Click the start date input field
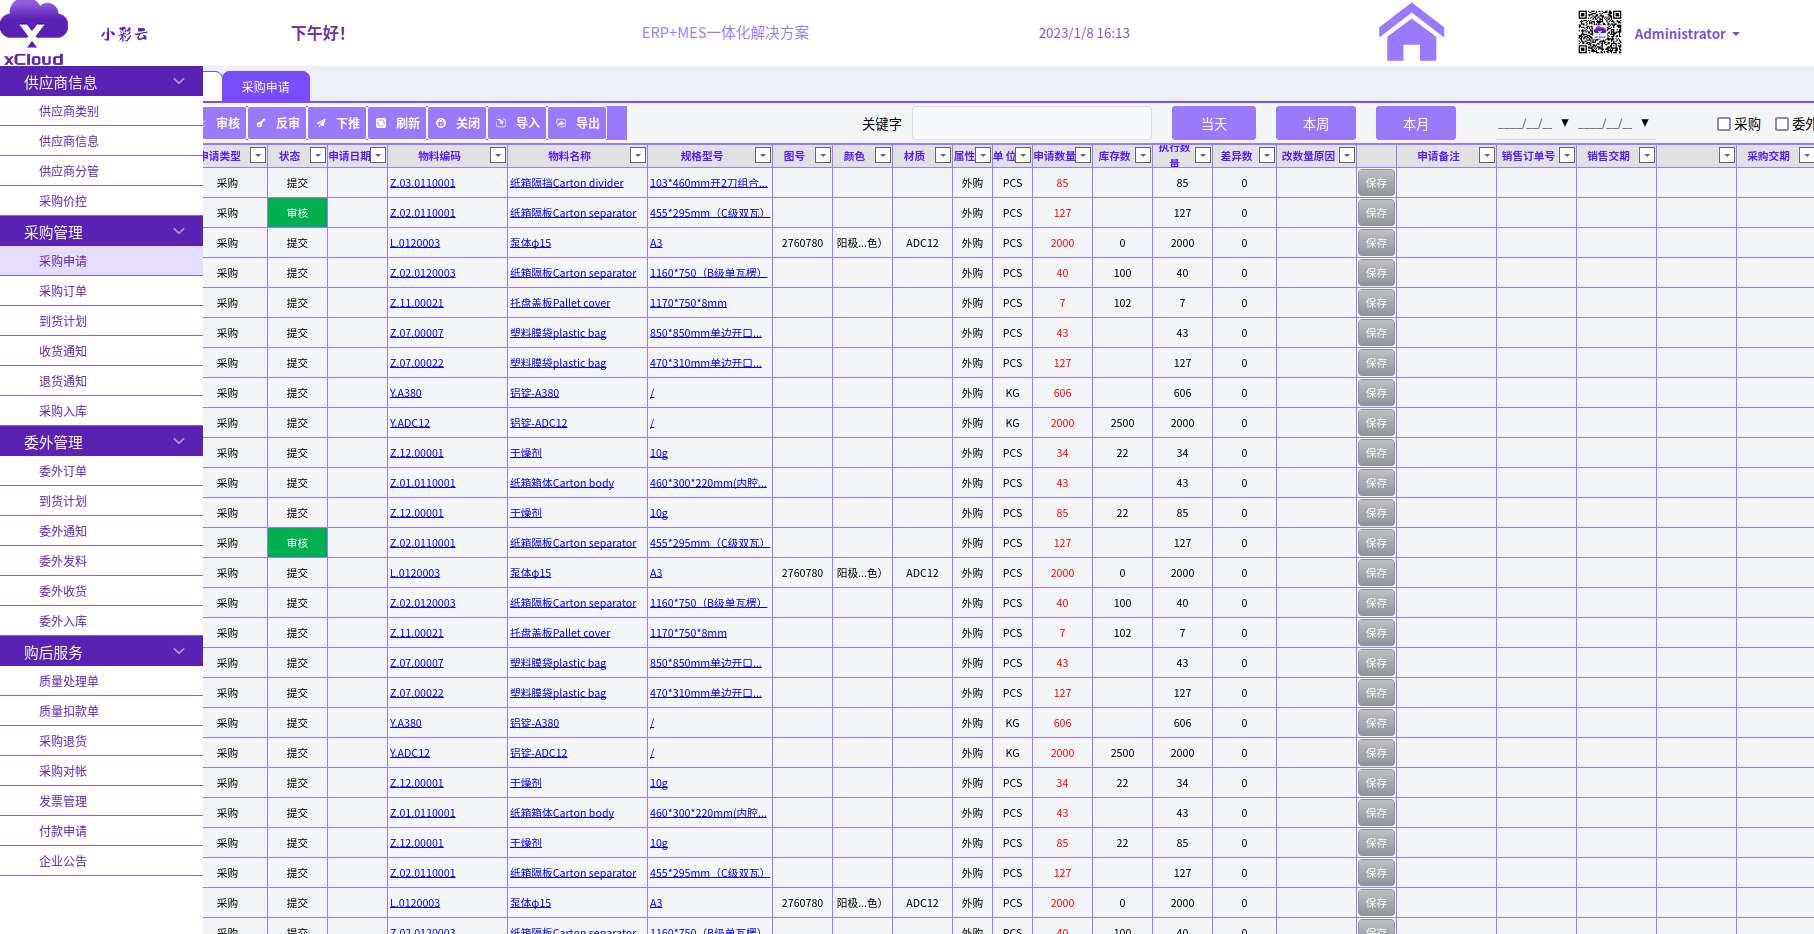This screenshot has width=1814, height=934. pos(1525,123)
